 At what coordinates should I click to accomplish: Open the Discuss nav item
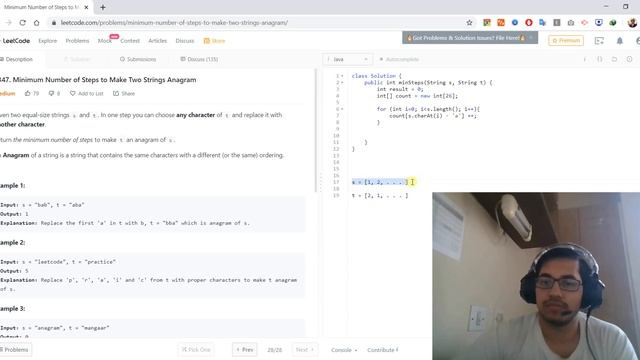pos(185,41)
